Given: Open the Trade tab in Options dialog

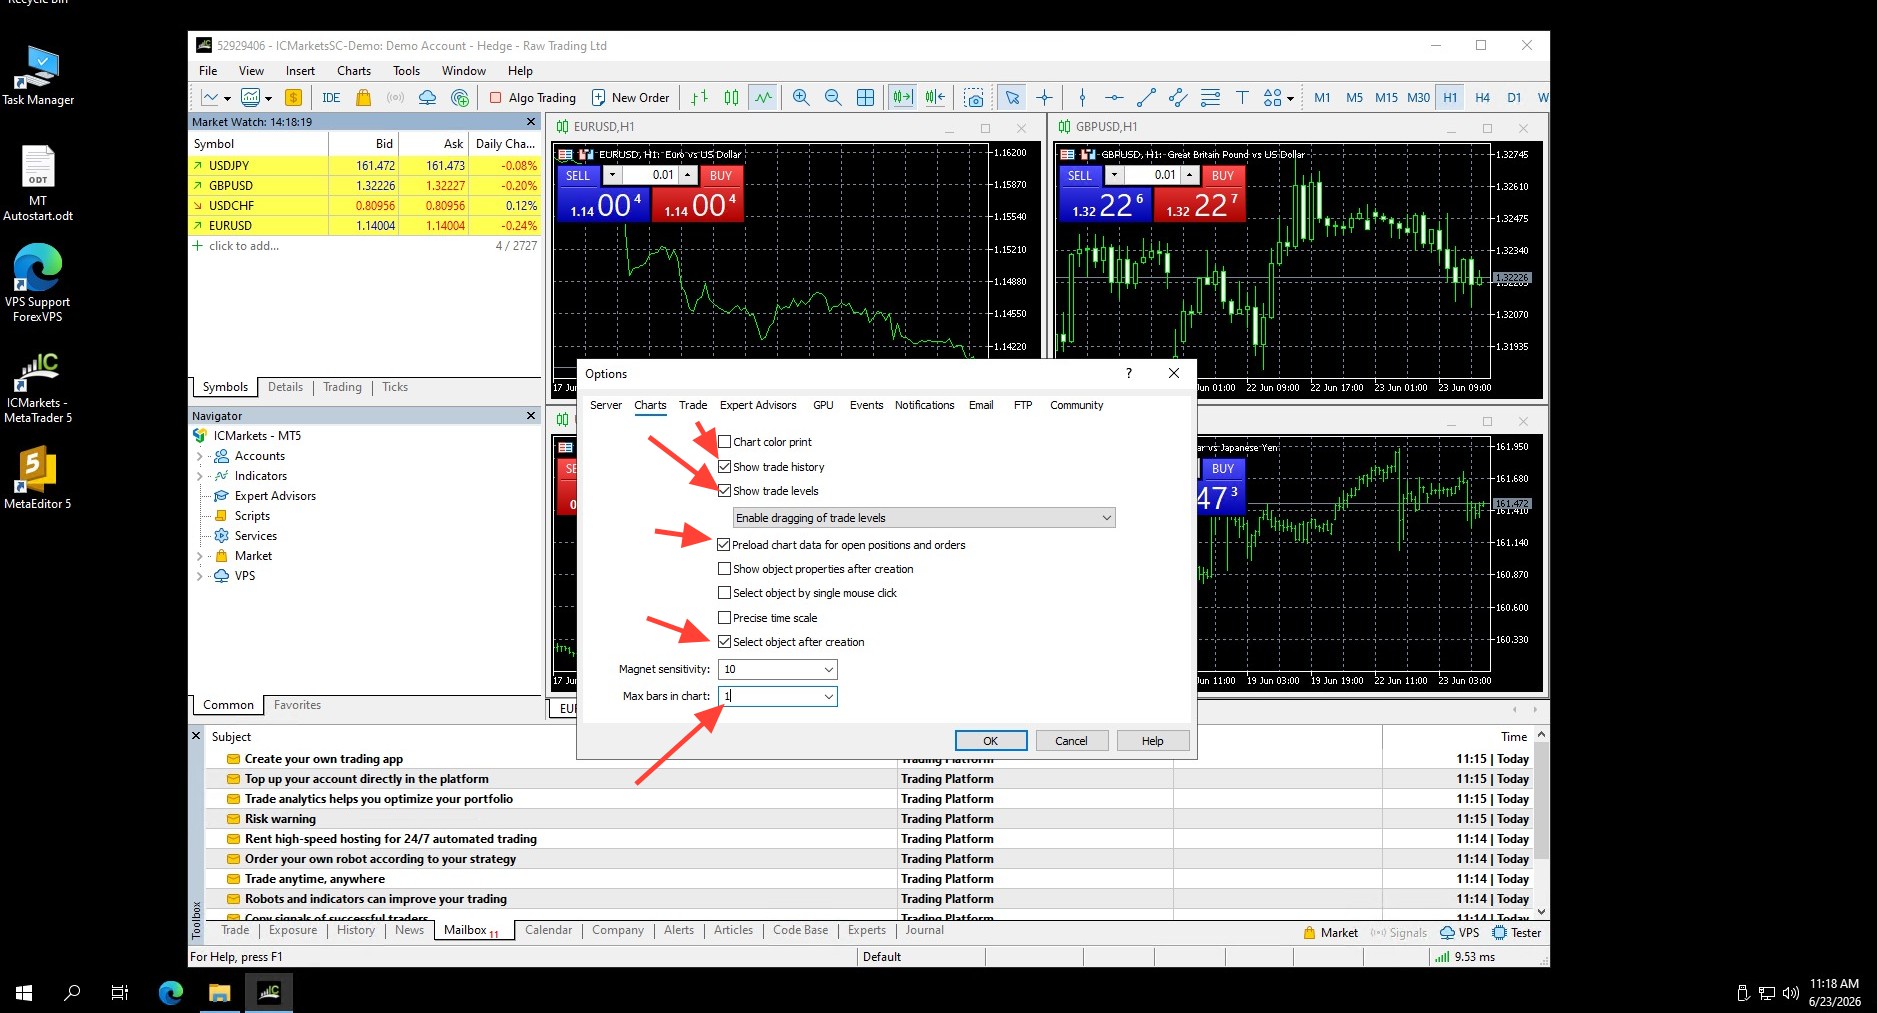Looking at the screenshot, I should [693, 405].
